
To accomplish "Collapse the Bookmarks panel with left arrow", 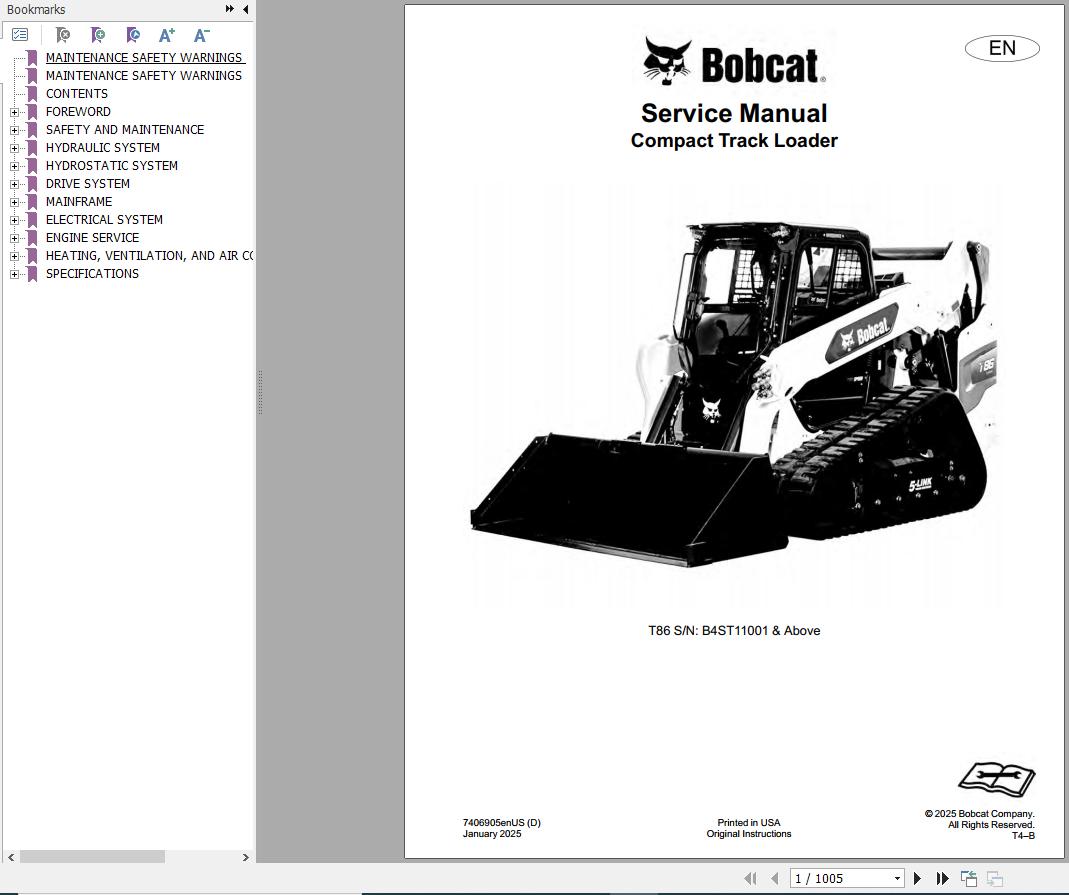I will pyautogui.click(x=245, y=9).
